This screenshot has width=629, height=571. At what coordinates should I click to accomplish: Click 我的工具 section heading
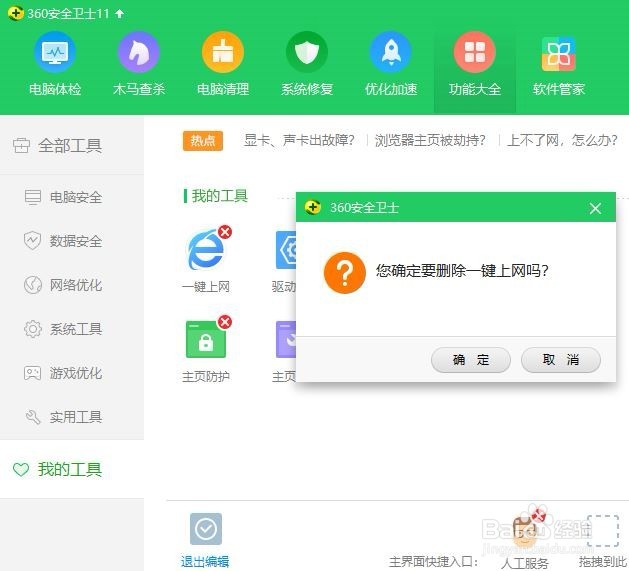point(219,196)
